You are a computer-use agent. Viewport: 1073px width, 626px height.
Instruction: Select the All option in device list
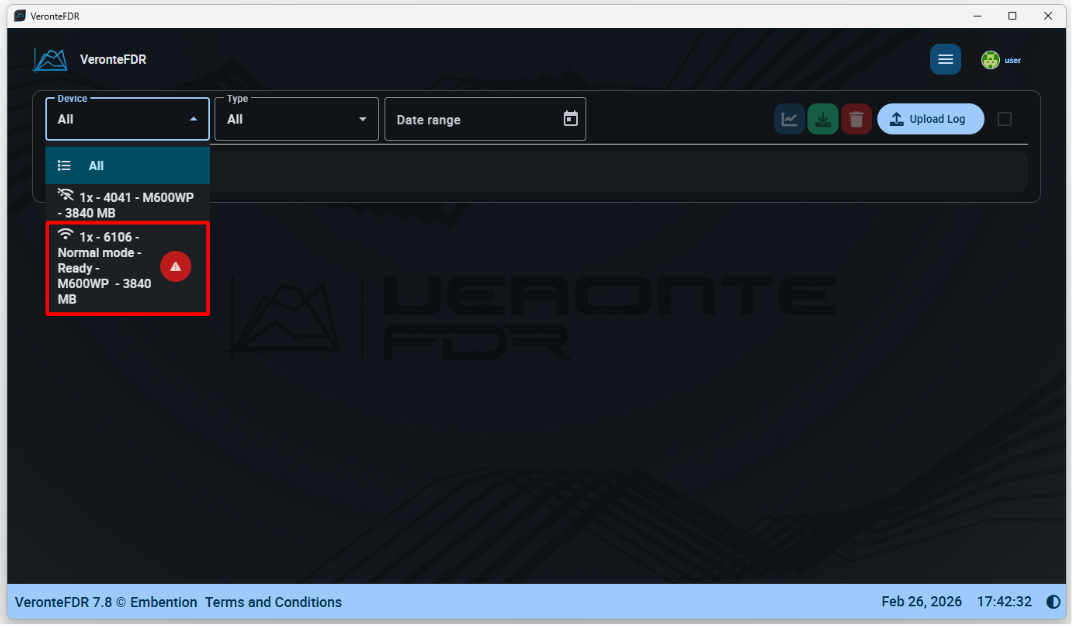(x=96, y=166)
